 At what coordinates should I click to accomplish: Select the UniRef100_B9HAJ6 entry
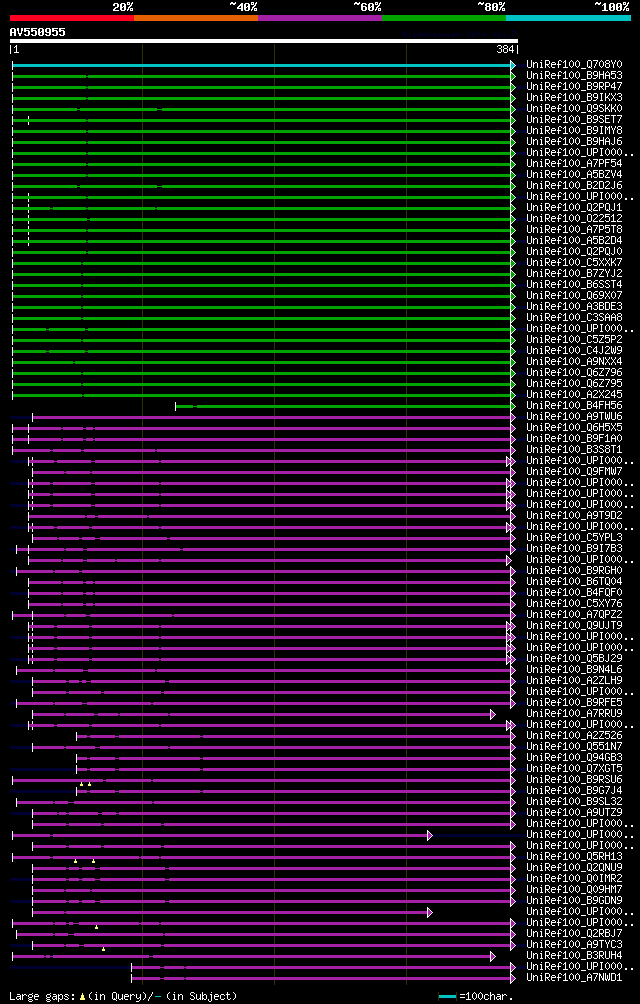point(574,142)
